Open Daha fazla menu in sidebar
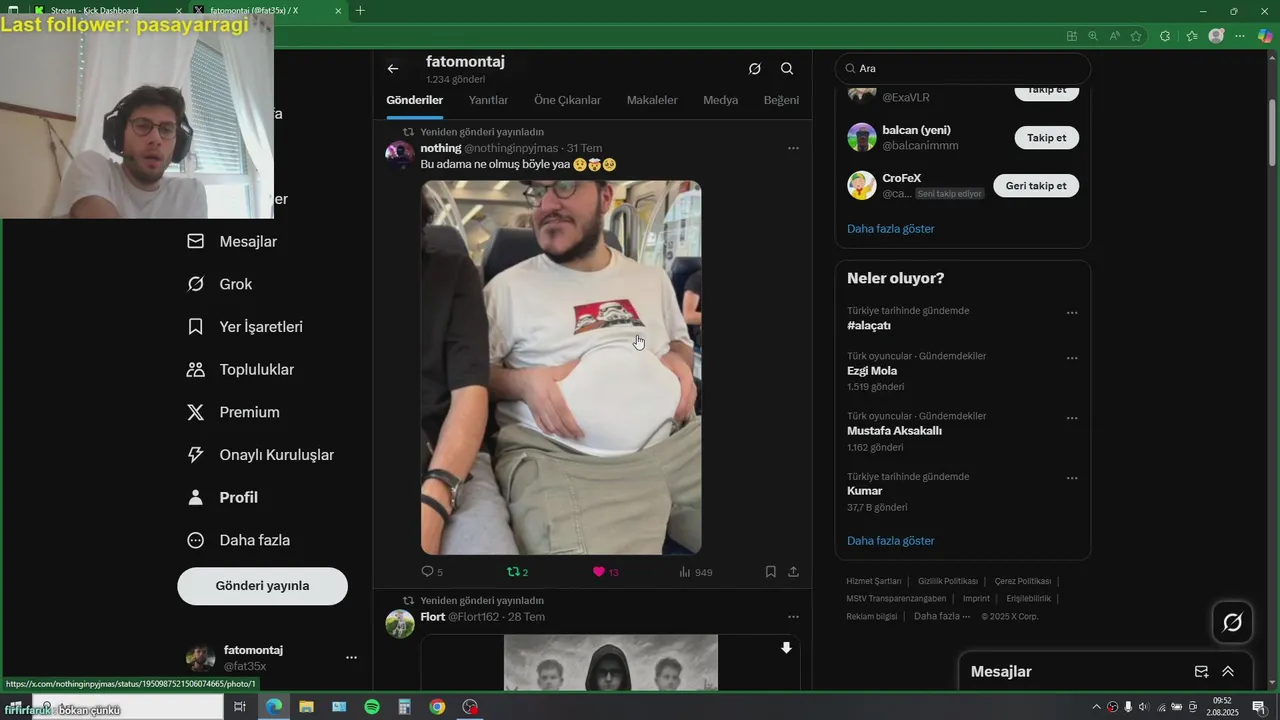Image resolution: width=1280 pixels, height=720 pixels. [x=238, y=540]
